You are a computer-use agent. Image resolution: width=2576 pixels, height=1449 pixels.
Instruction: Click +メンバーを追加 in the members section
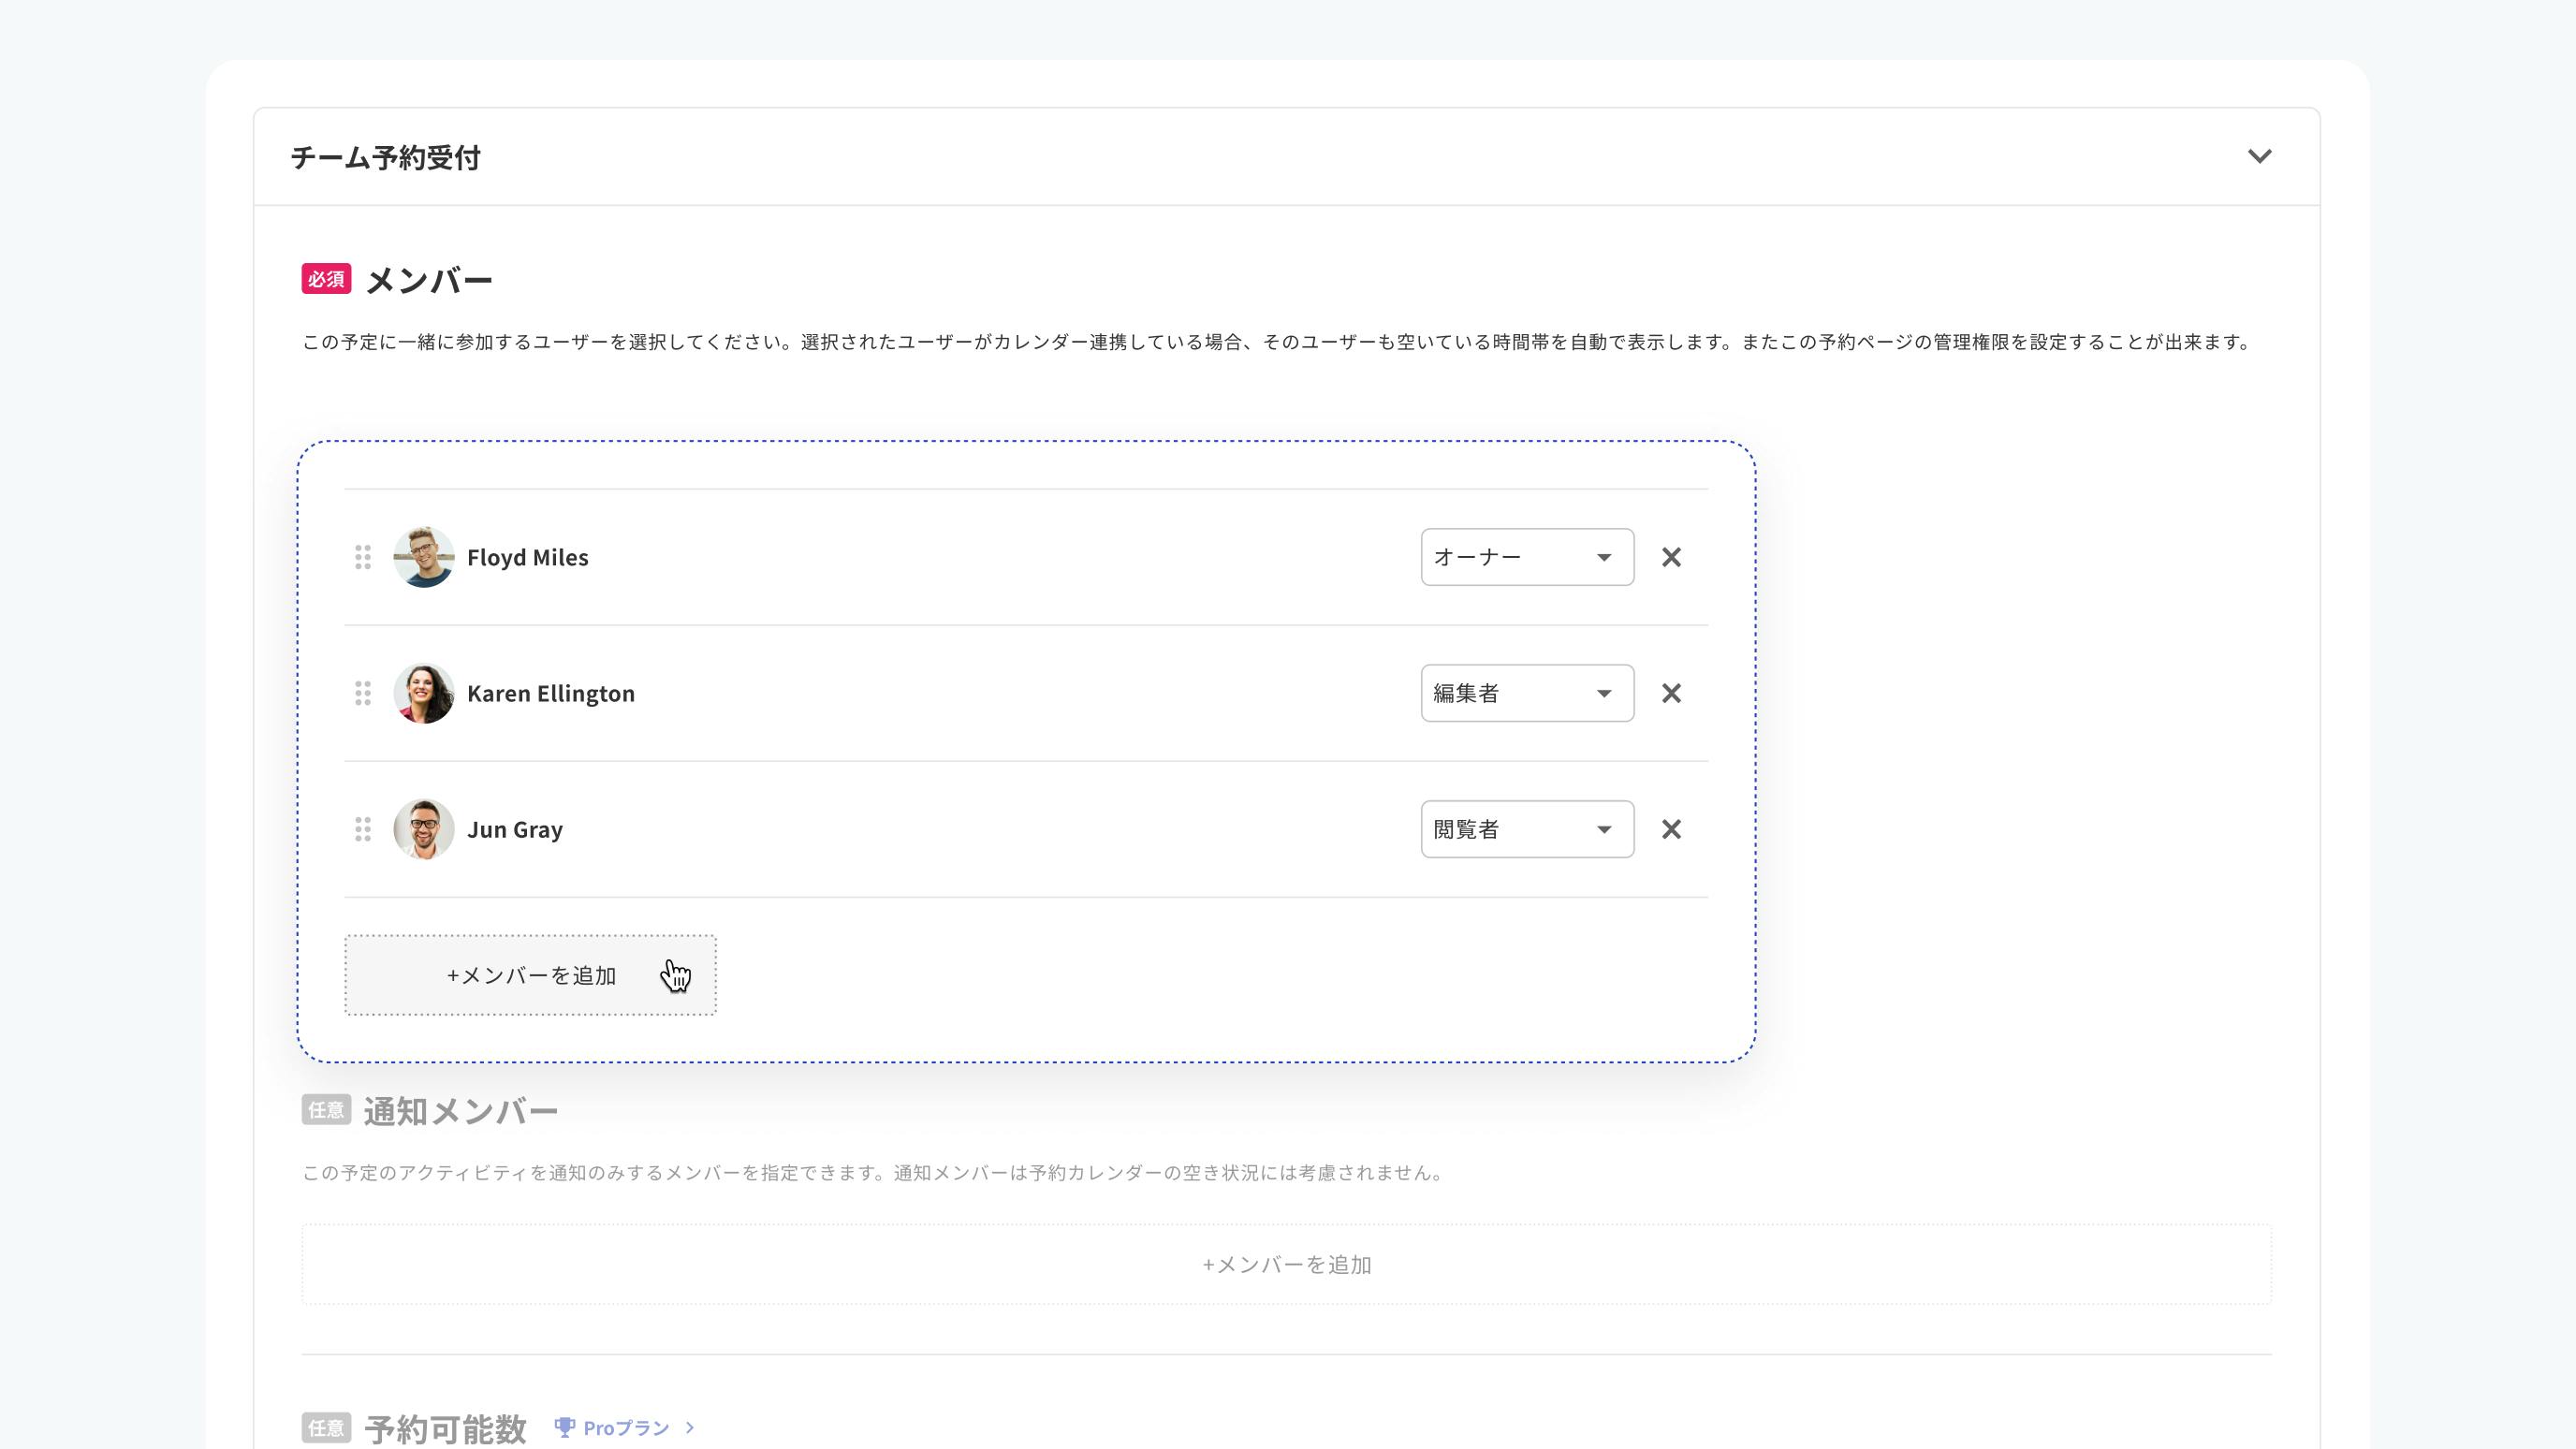point(529,974)
